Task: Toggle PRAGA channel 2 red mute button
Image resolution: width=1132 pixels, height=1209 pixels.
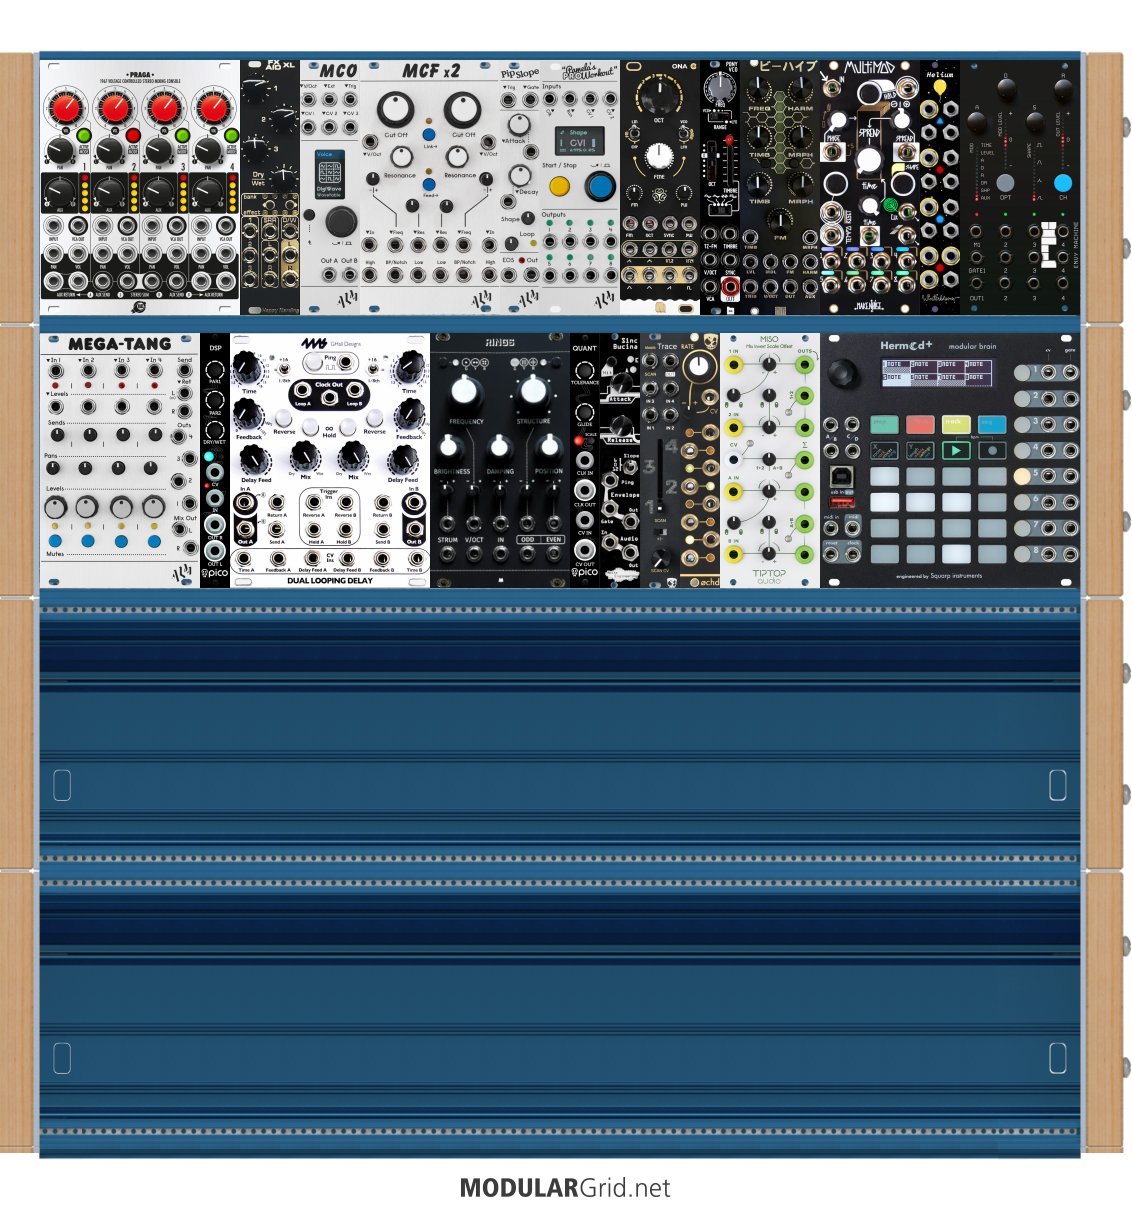Action: click(x=132, y=136)
